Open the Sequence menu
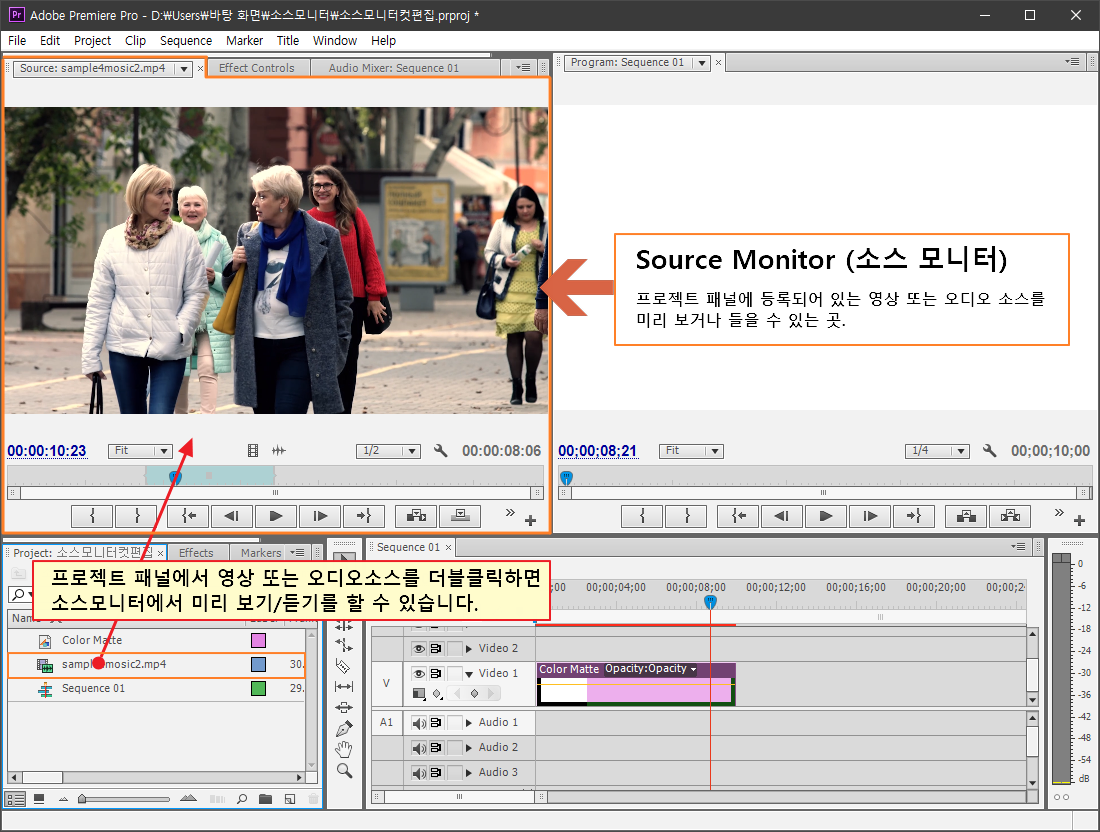The width and height of the screenshot is (1100, 832). click(186, 41)
